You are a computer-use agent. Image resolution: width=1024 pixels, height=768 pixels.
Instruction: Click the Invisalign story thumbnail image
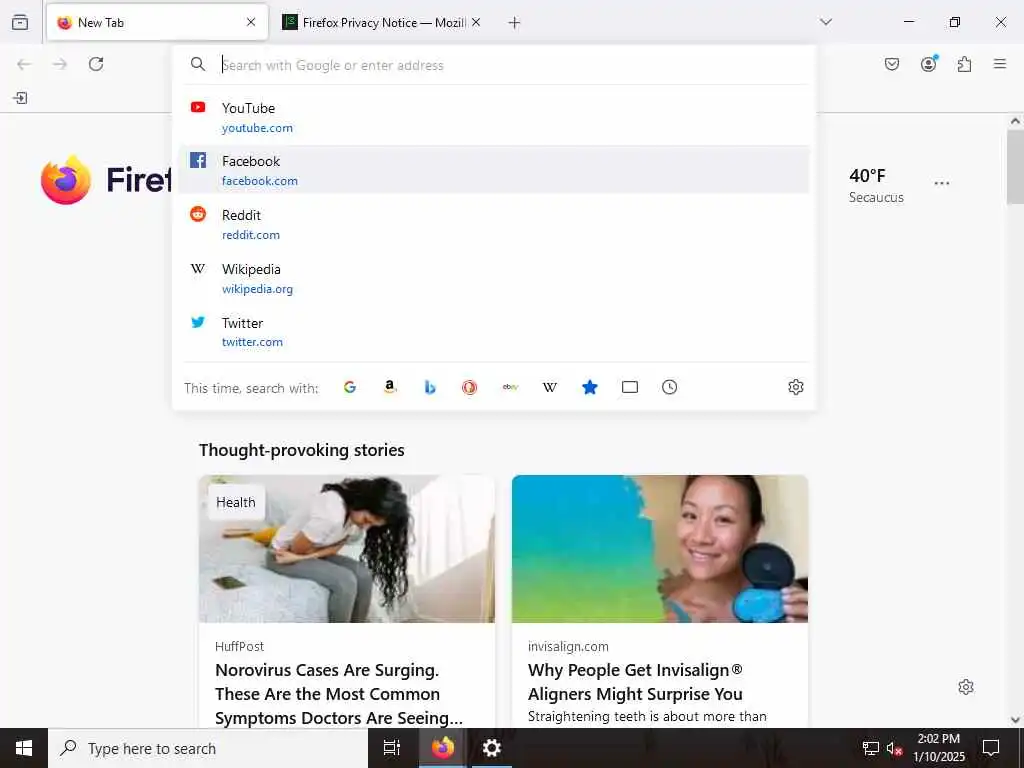[x=660, y=549]
